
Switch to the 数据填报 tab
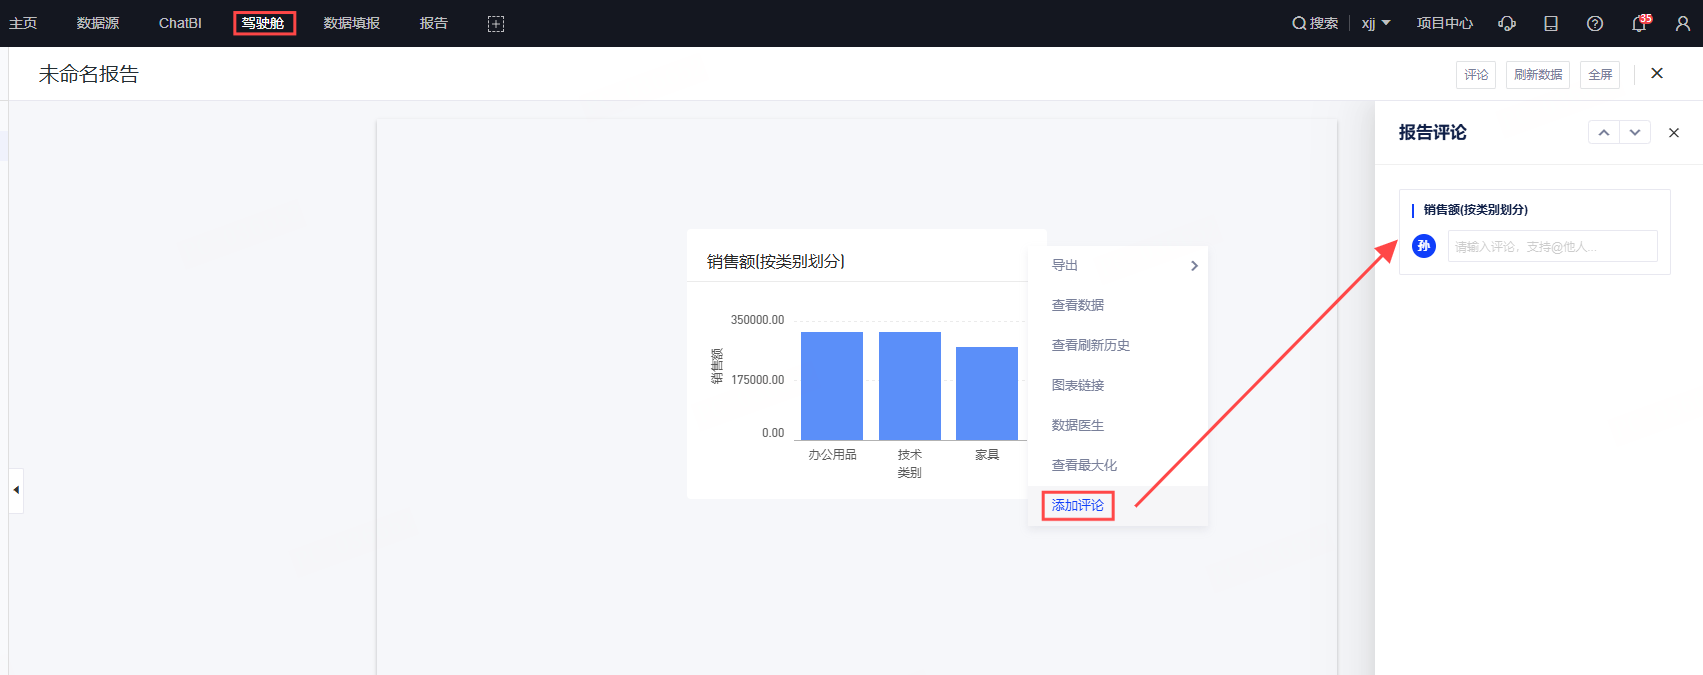352,23
